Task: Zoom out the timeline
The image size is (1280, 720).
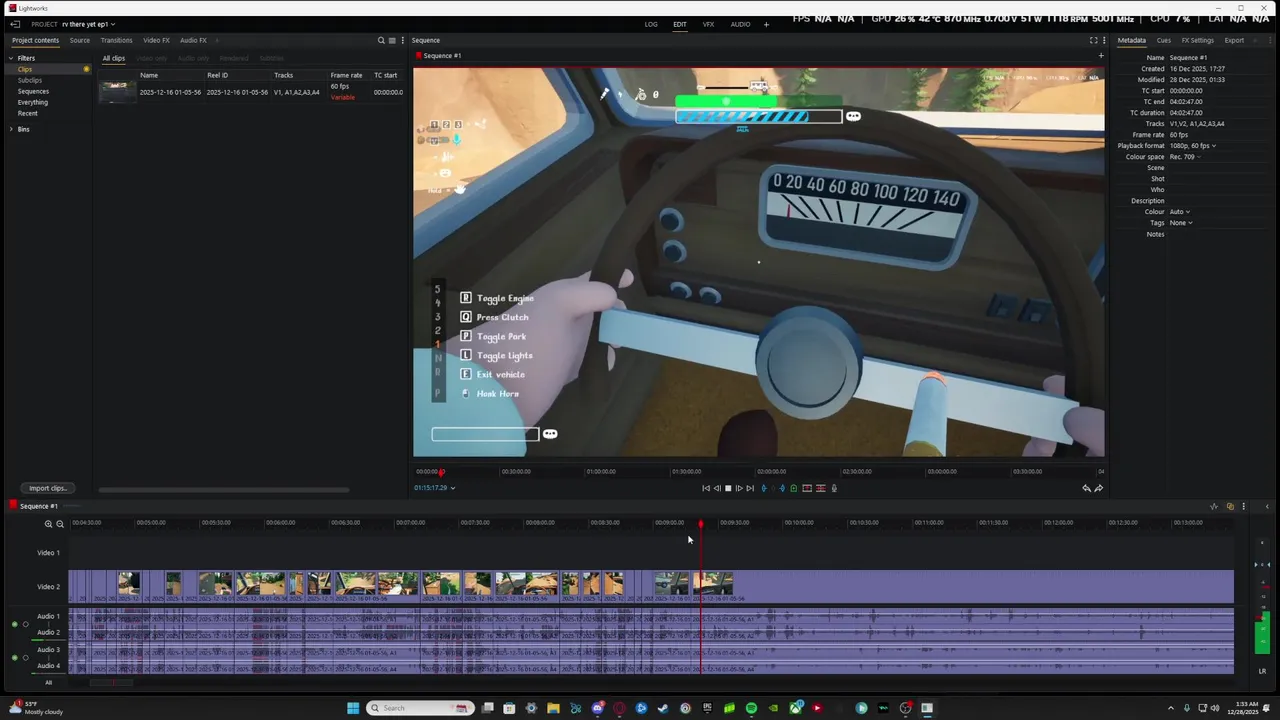Action: pos(60,524)
